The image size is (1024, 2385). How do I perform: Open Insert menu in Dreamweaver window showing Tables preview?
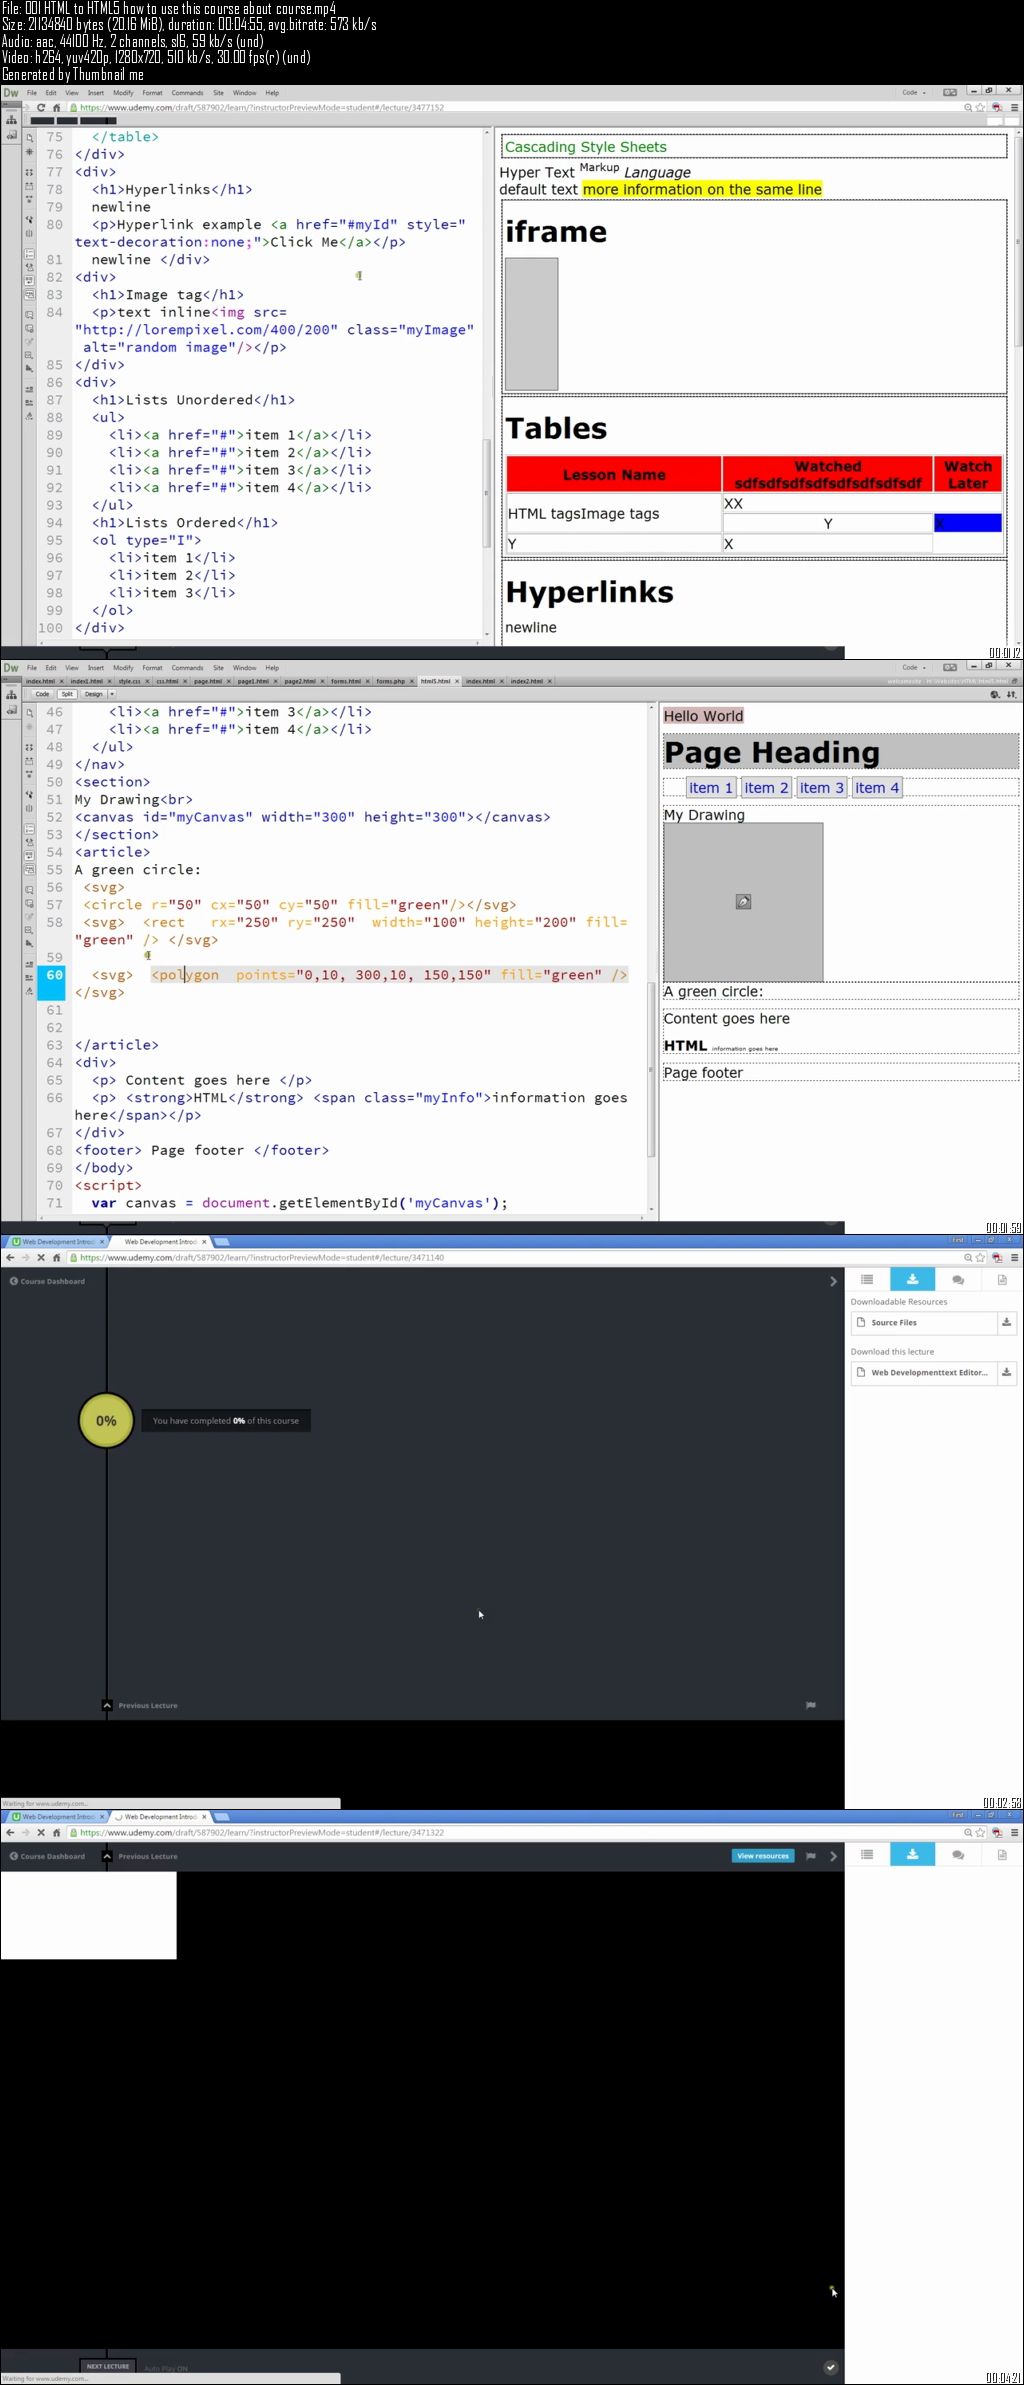[x=96, y=93]
